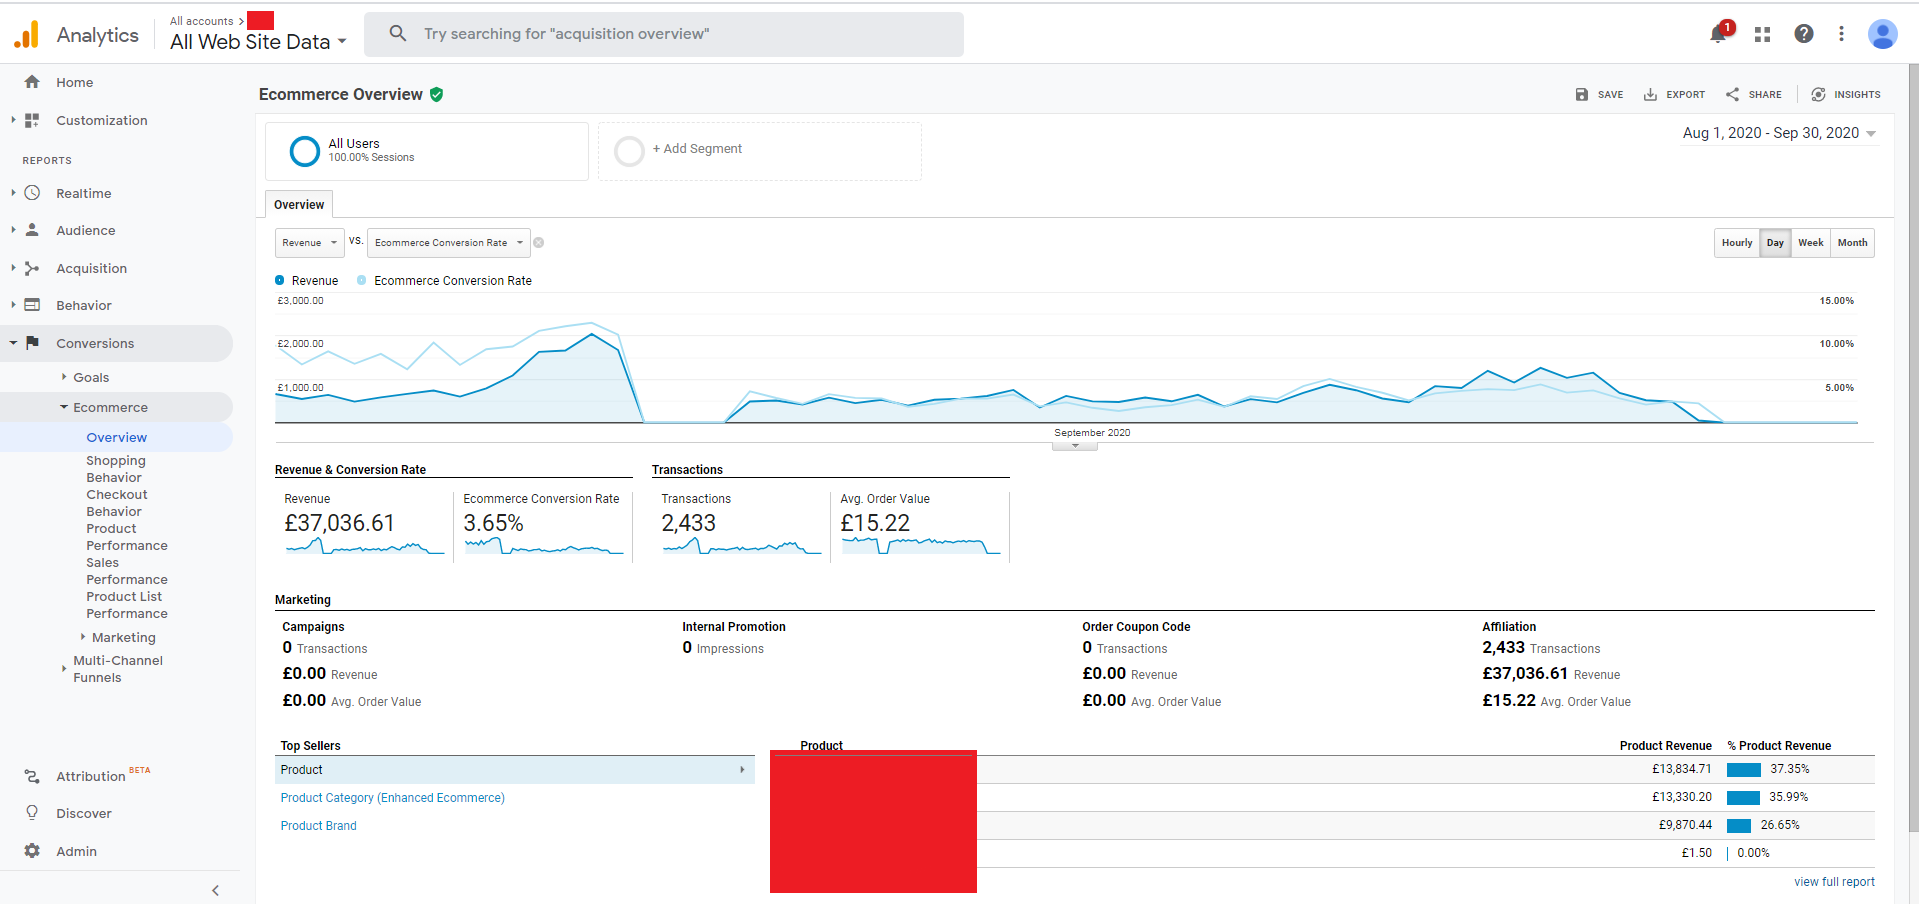Open Sales Performance report in sidebar

126,571
